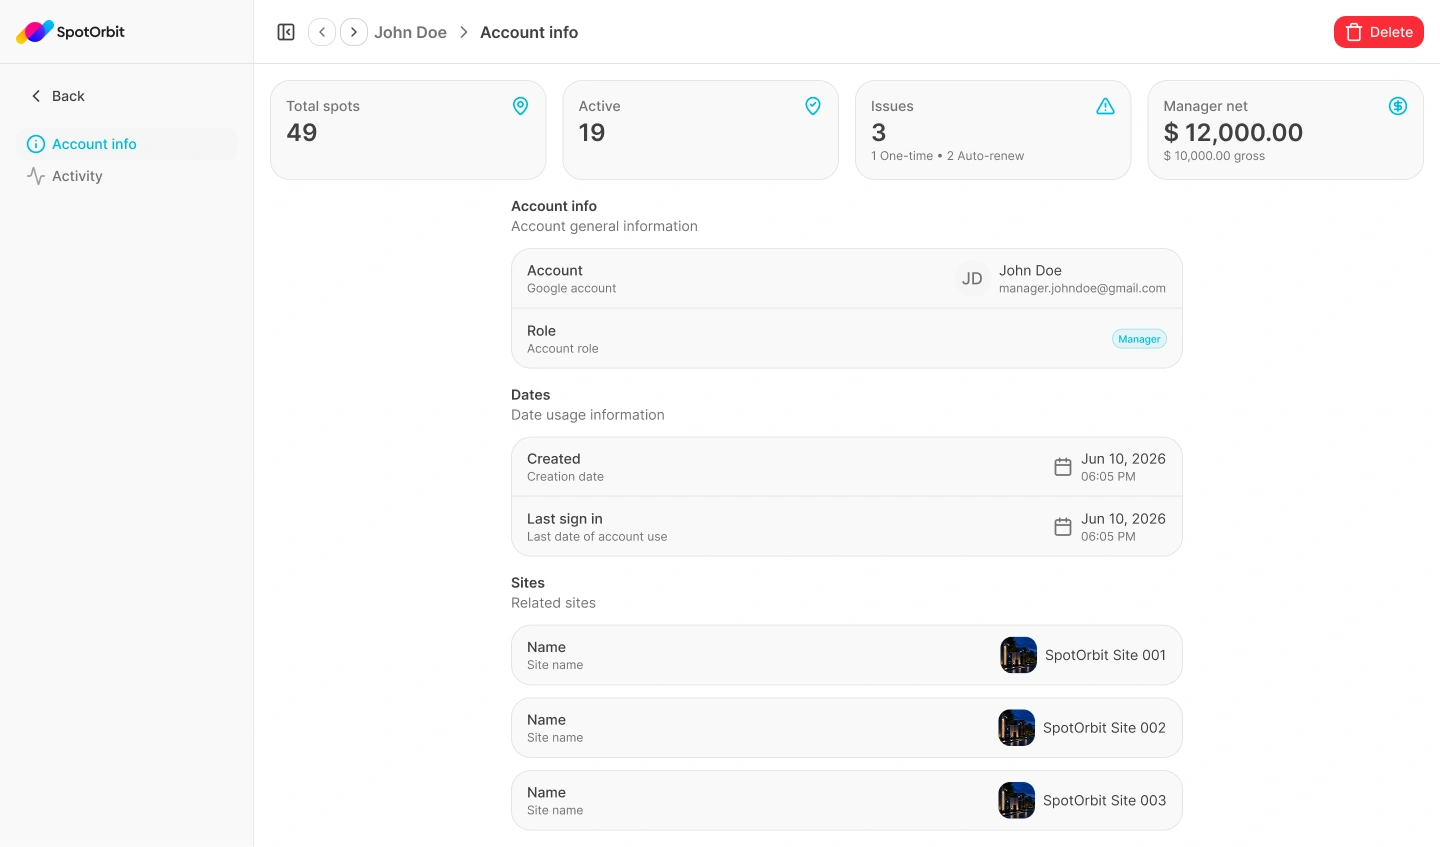Select Account info in sidebar
This screenshot has height=847, width=1440.
point(127,144)
